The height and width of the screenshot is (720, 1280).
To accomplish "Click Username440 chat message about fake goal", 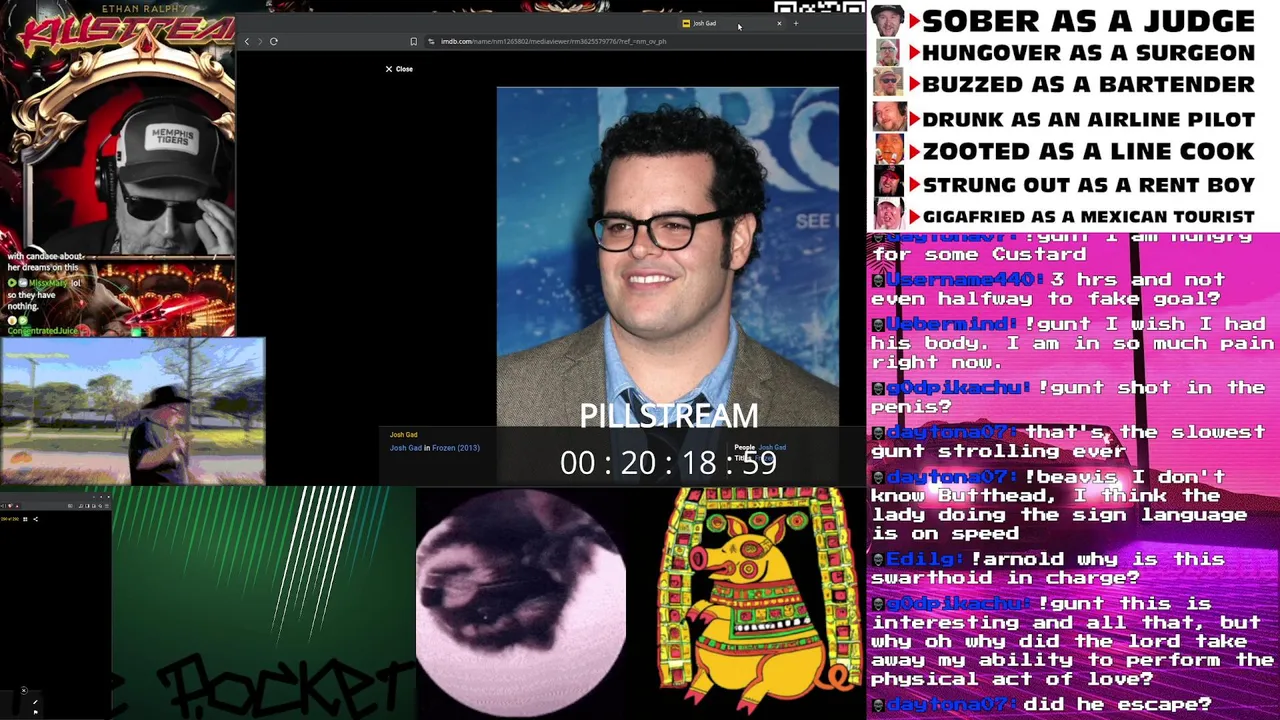I will [x=1050, y=289].
